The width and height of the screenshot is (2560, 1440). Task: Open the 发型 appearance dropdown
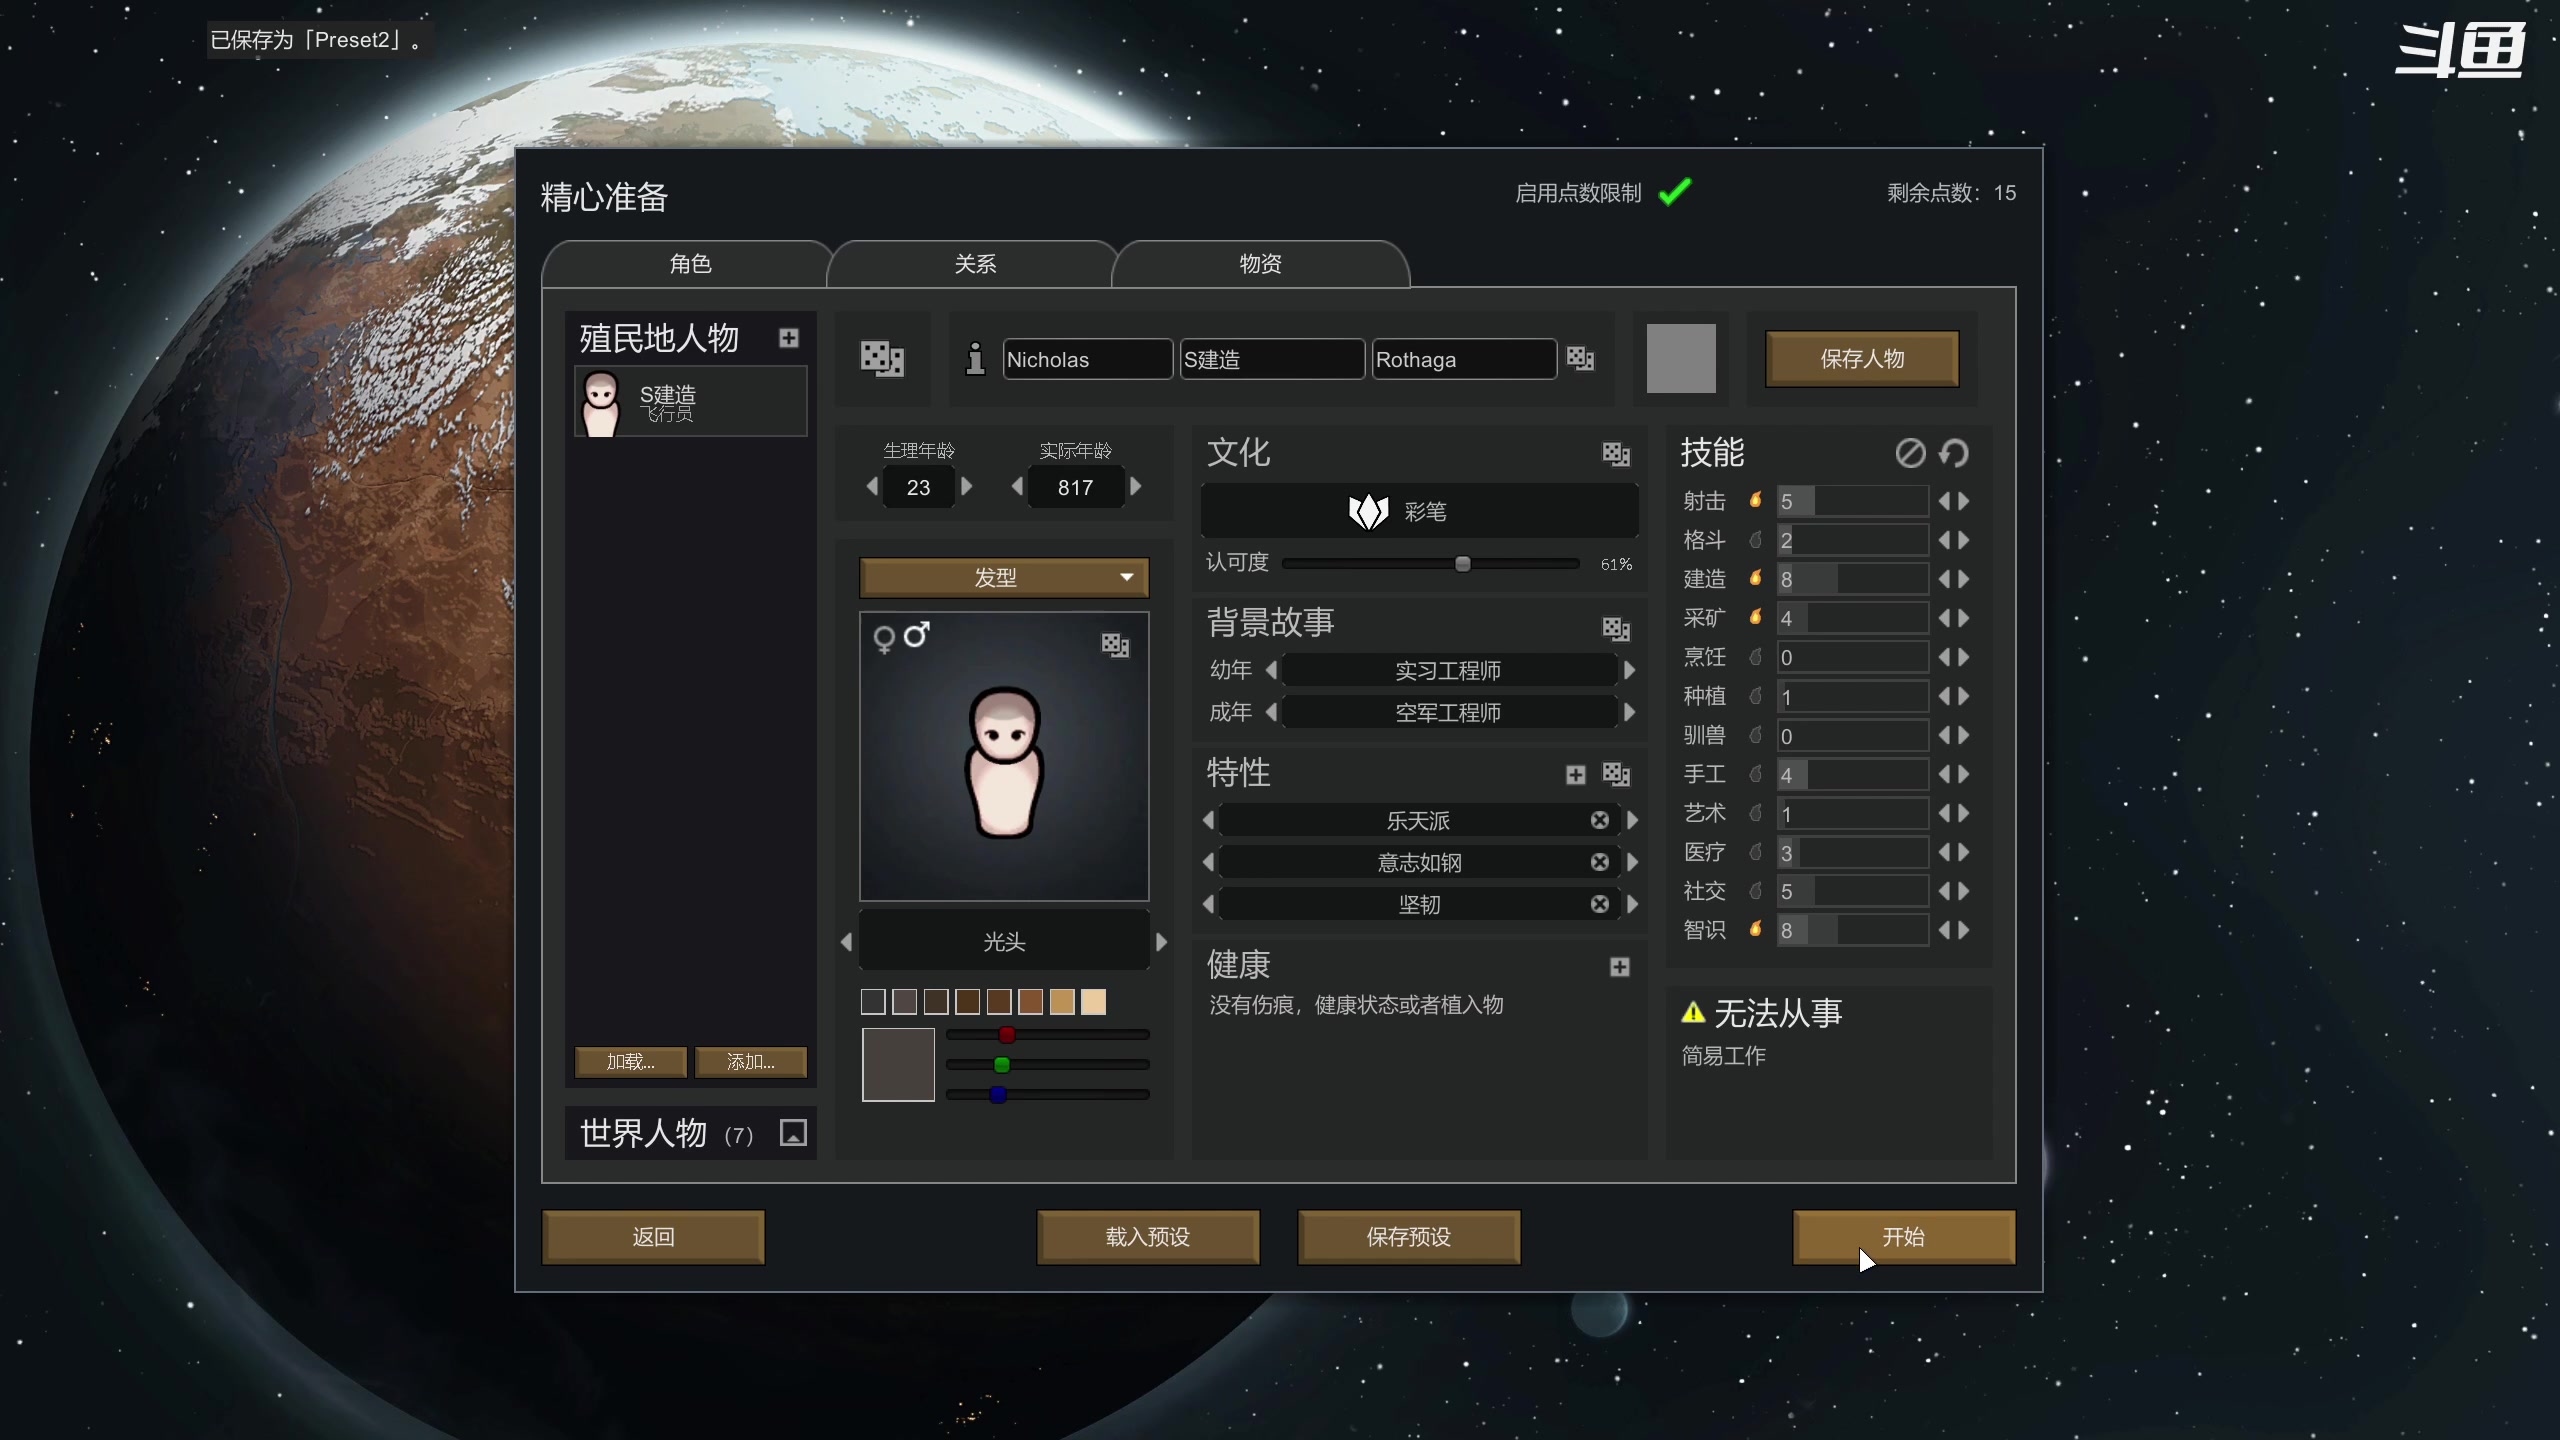(x=1004, y=577)
